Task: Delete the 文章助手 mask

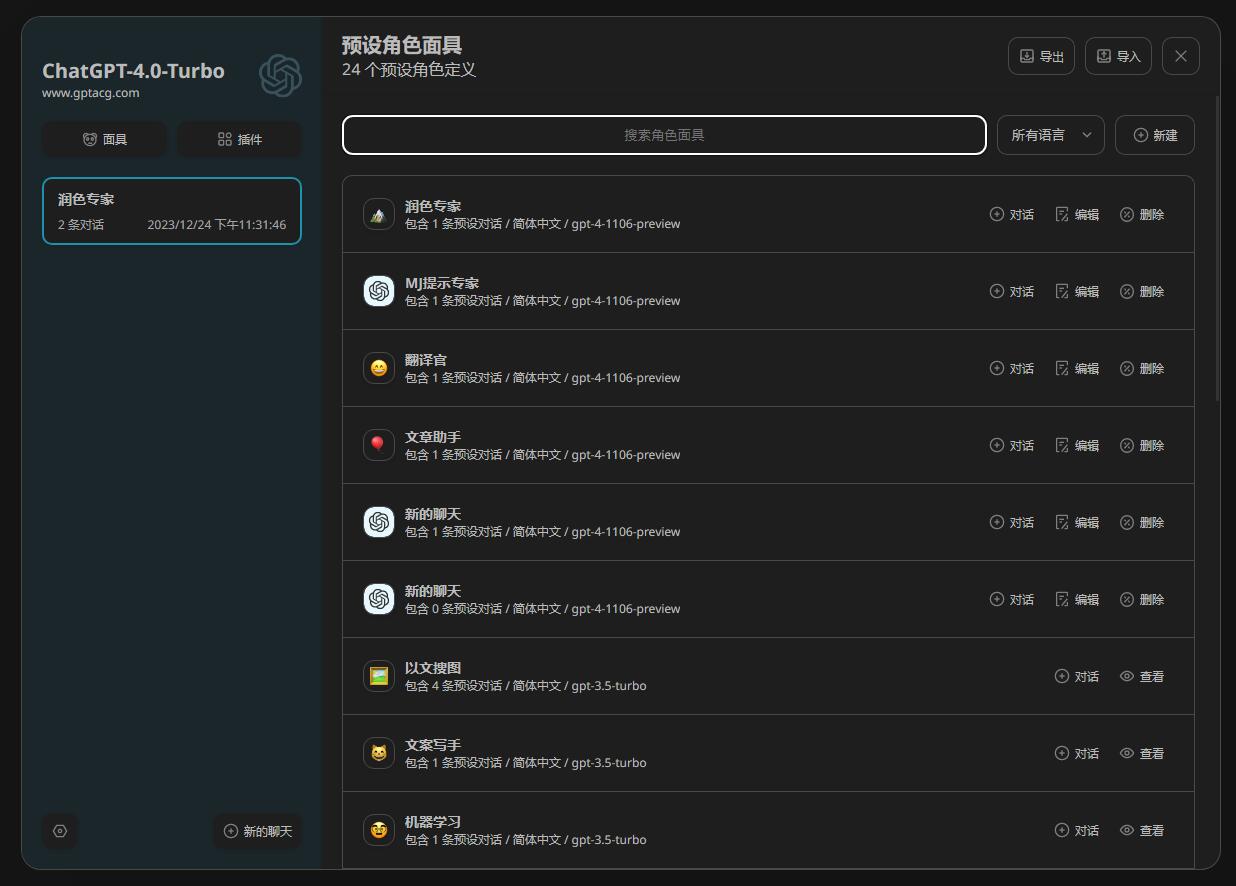Action: tap(1142, 445)
